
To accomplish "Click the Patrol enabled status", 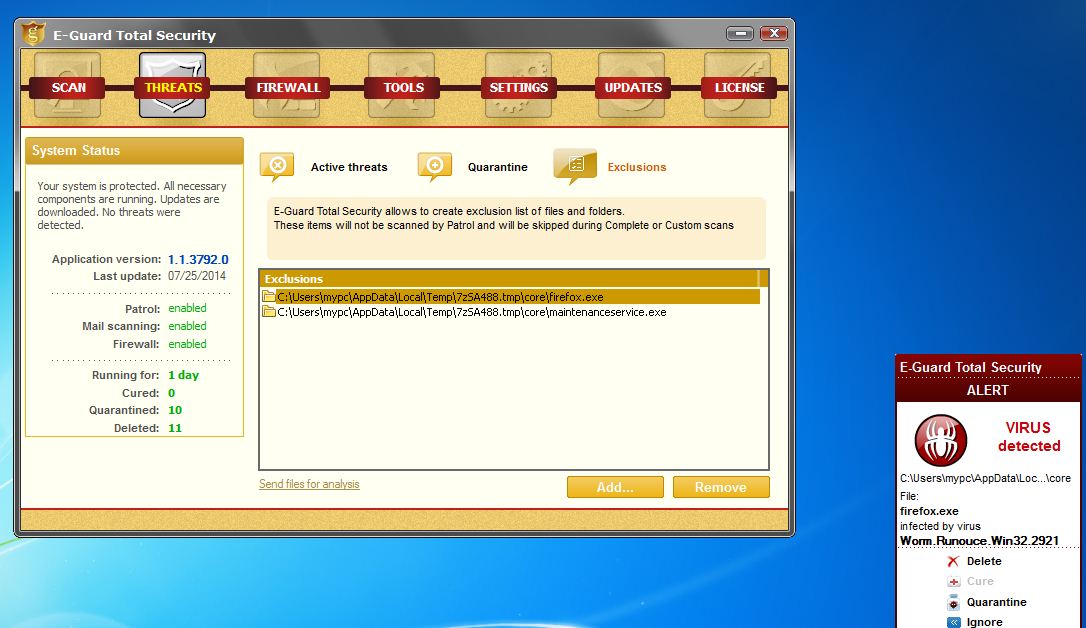I will pyautogui.click(x=187, y=308).
